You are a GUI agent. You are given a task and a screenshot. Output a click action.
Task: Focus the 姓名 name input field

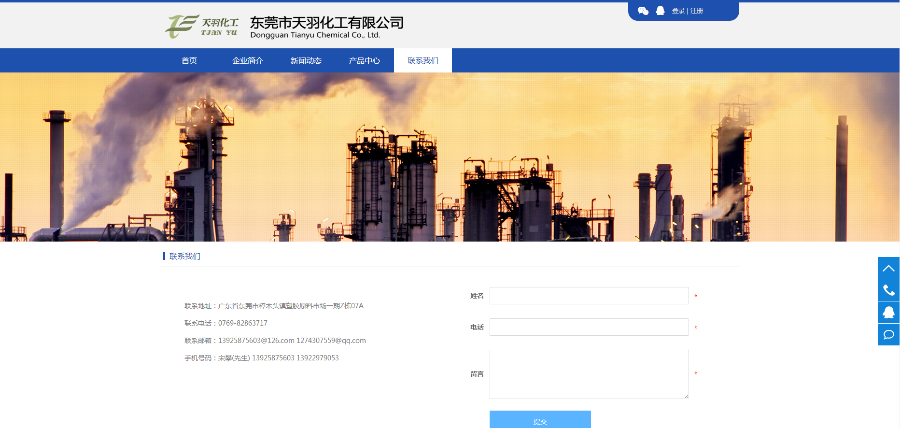click(589, 296)
